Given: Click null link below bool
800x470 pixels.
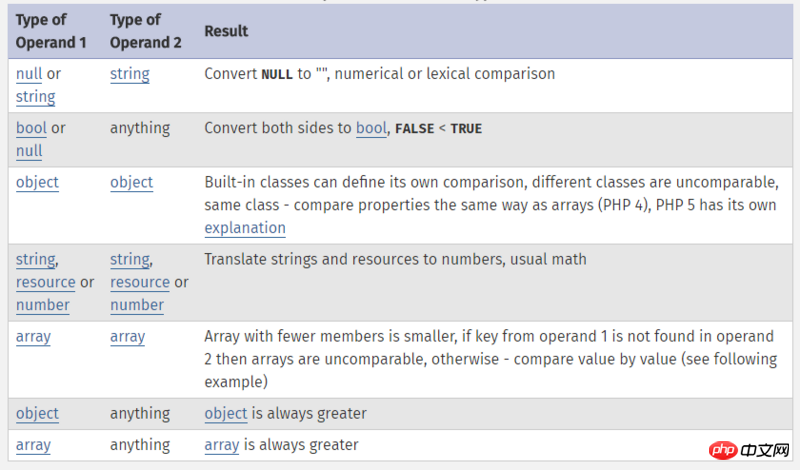Looking at the screenshot, I should [x=29, y=151].
